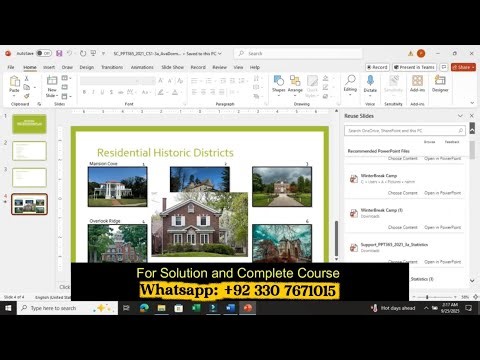Click the Save icon in the title bar

click(59, 53)
